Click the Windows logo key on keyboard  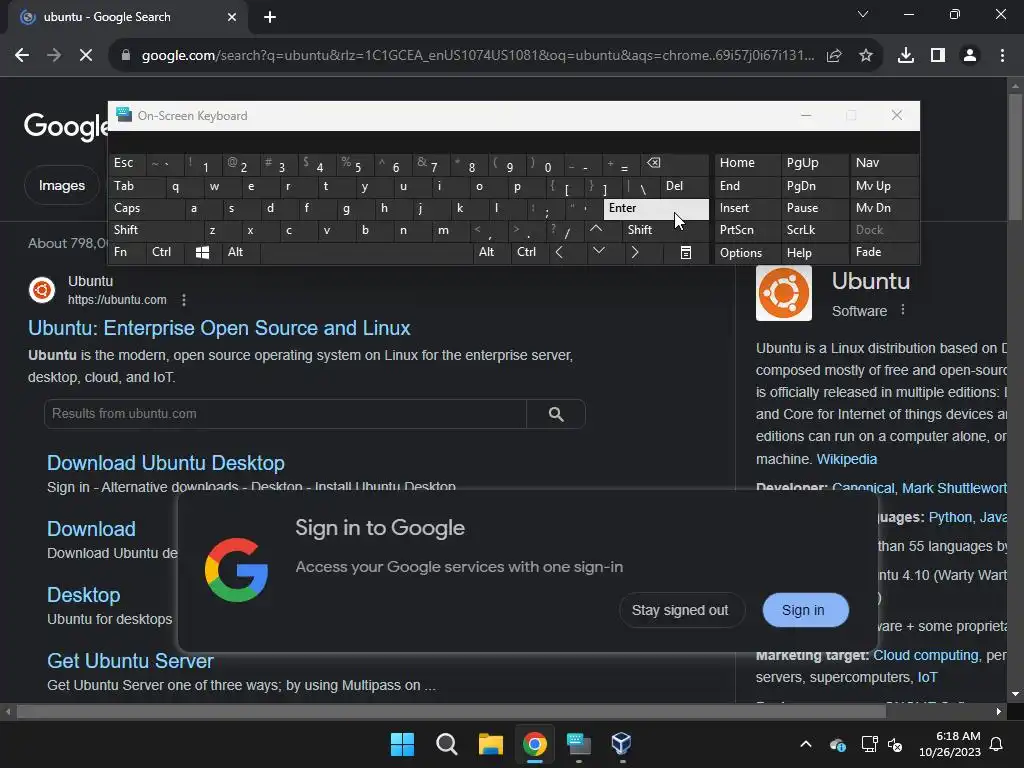click(x=202, y=252)
